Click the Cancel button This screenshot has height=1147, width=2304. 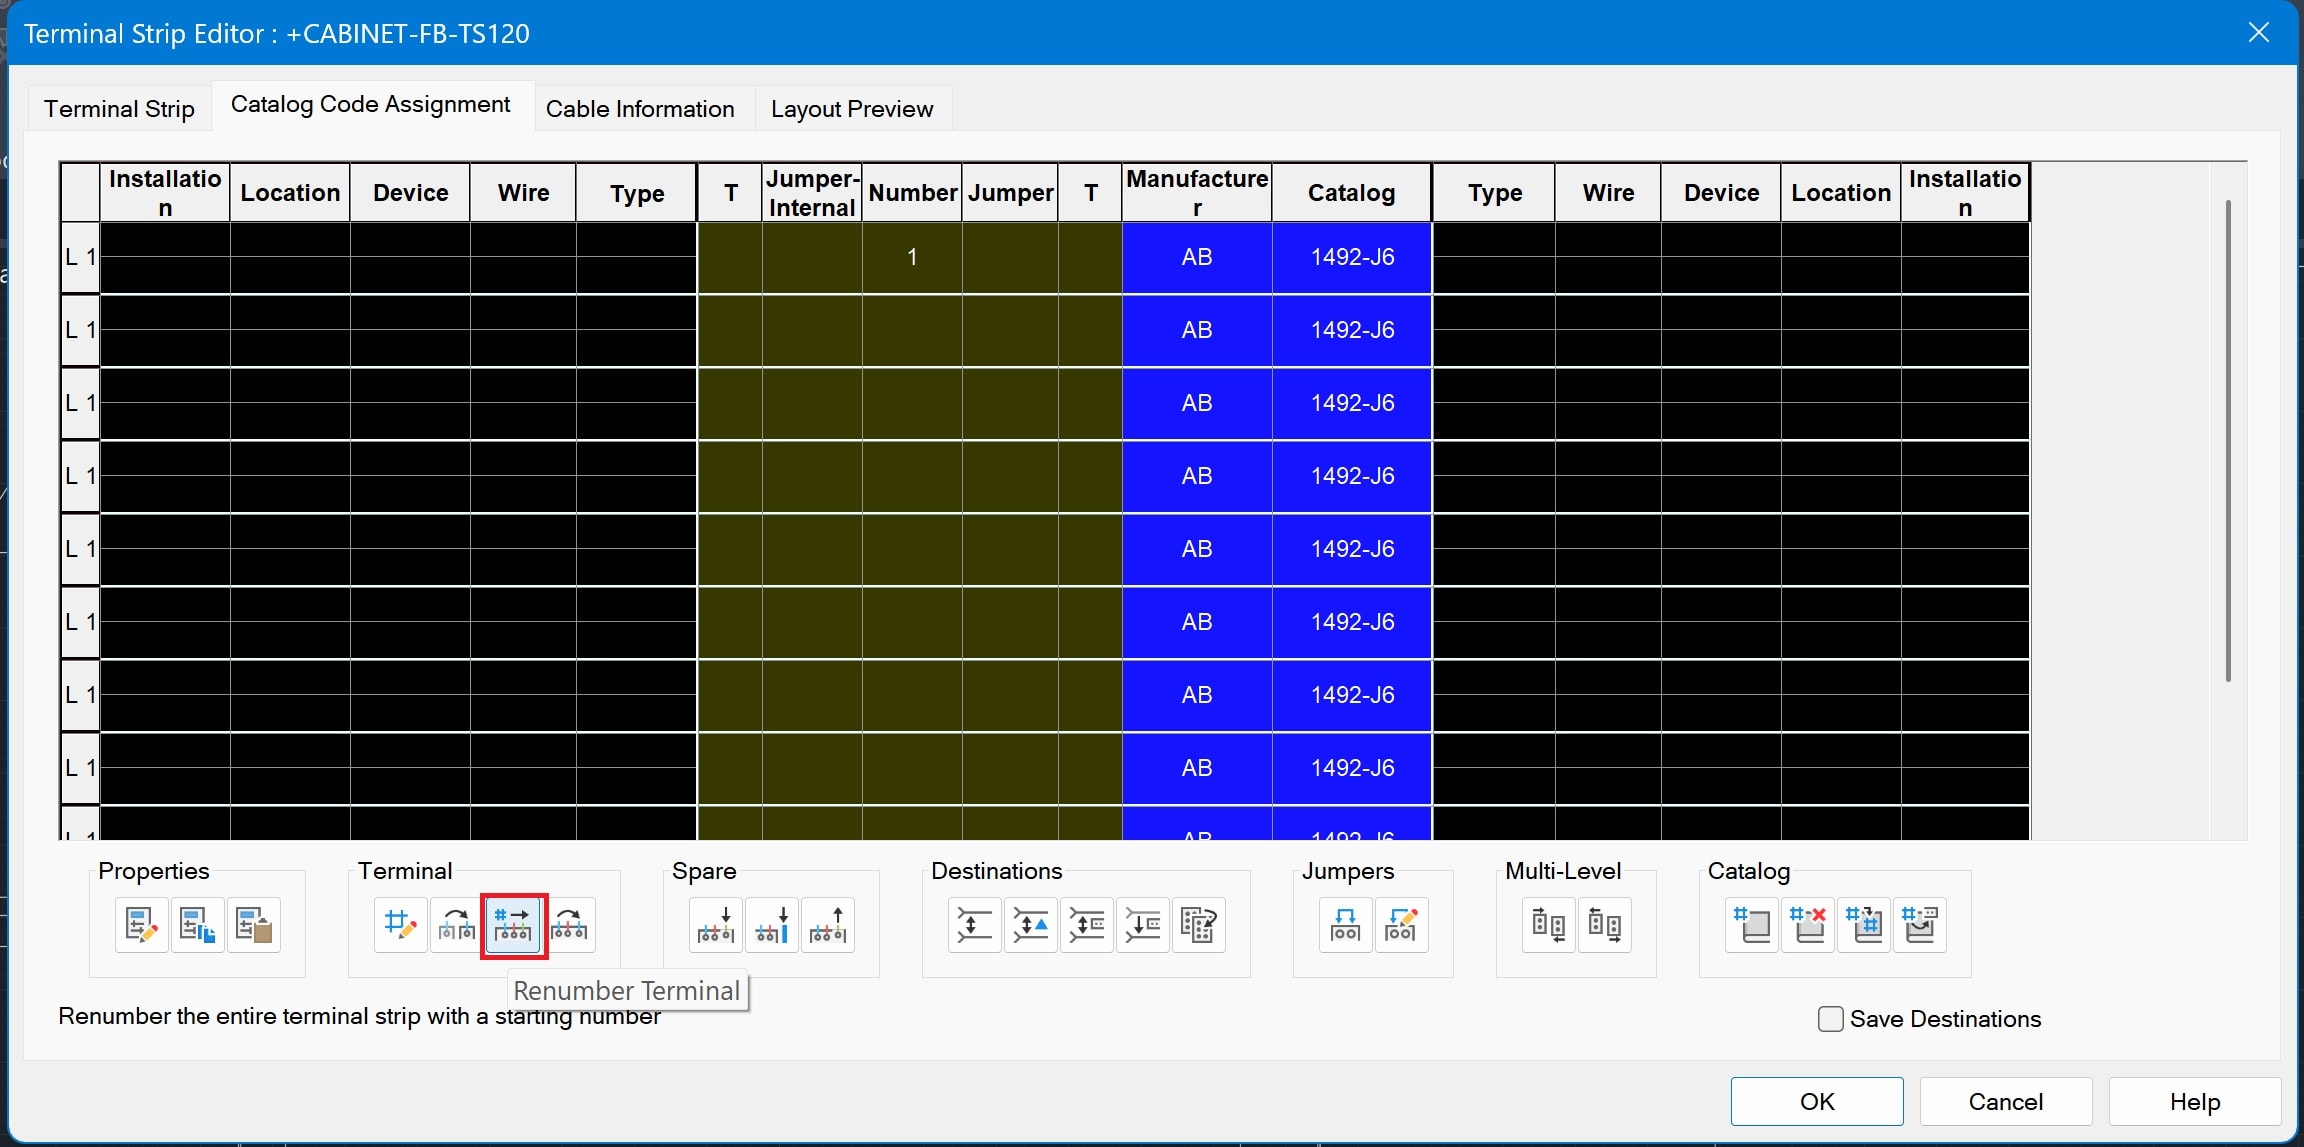[x=2006, y=1101]
